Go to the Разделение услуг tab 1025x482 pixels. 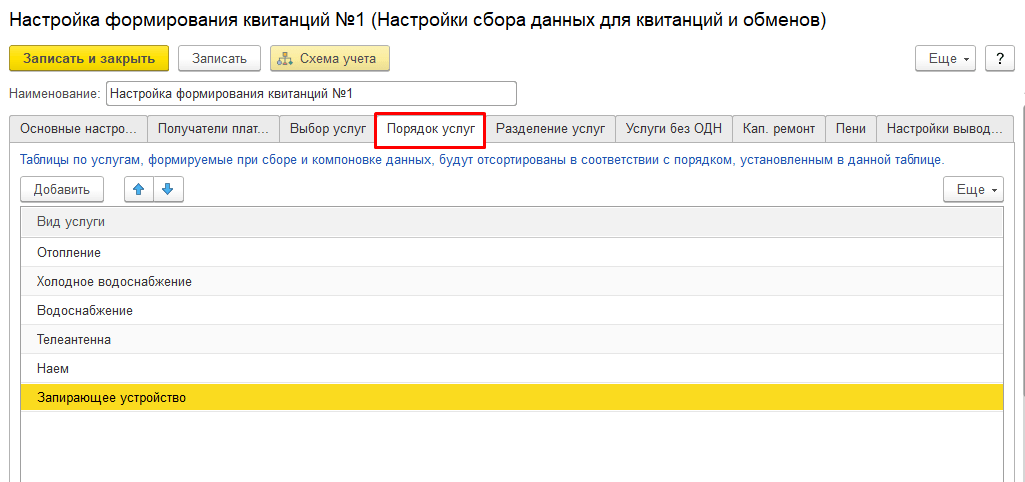[x=550, y=129]
